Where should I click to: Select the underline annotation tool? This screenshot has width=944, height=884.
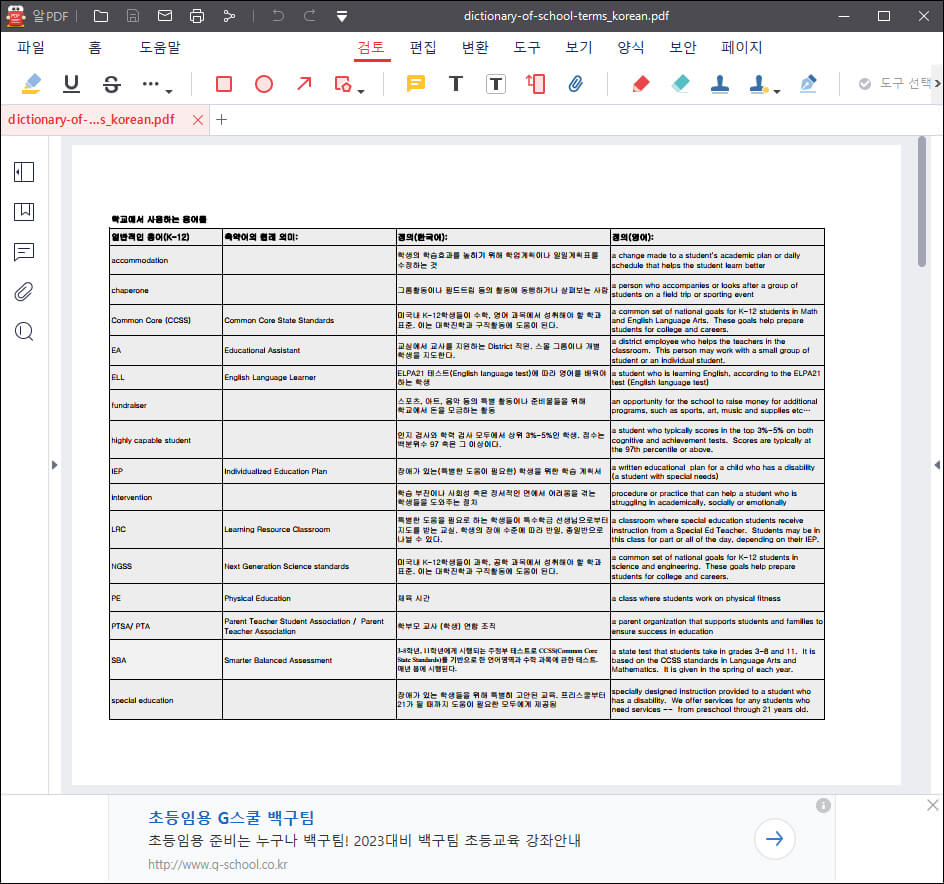70,85
